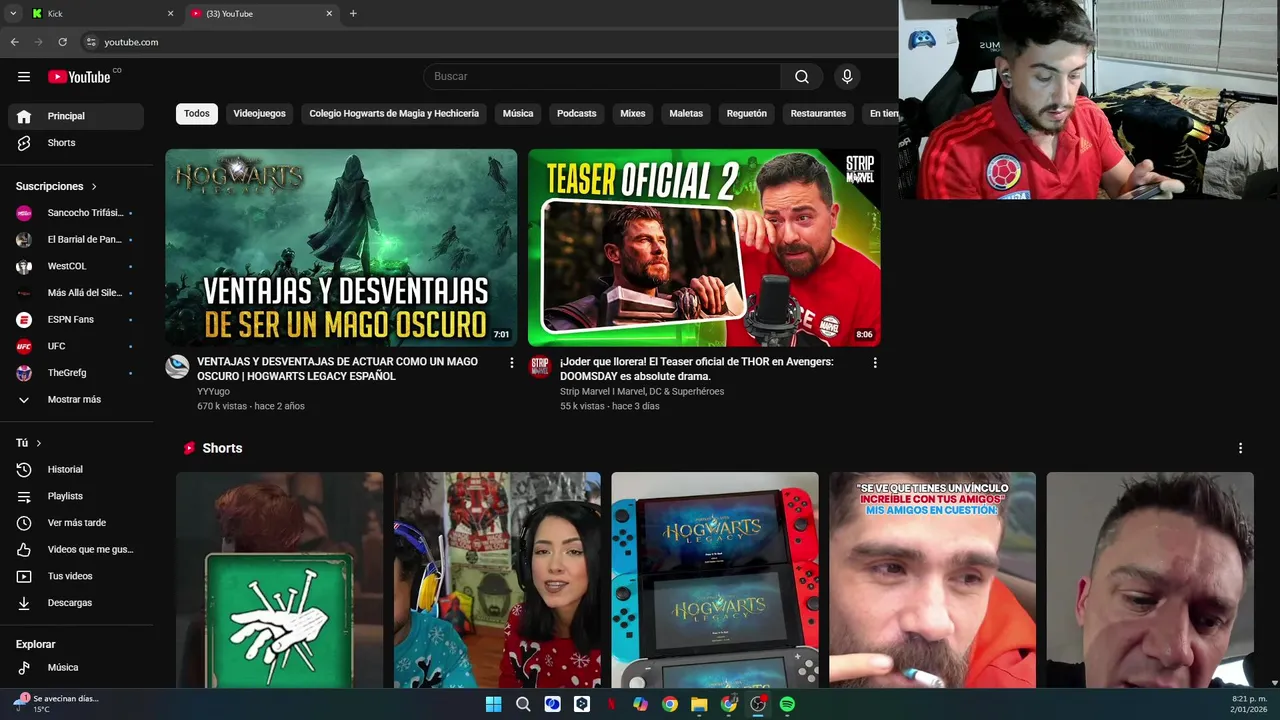Open VENTAJAS Y DESVENTAJAS video title
1280x720 pixels.
coord(337,369)
